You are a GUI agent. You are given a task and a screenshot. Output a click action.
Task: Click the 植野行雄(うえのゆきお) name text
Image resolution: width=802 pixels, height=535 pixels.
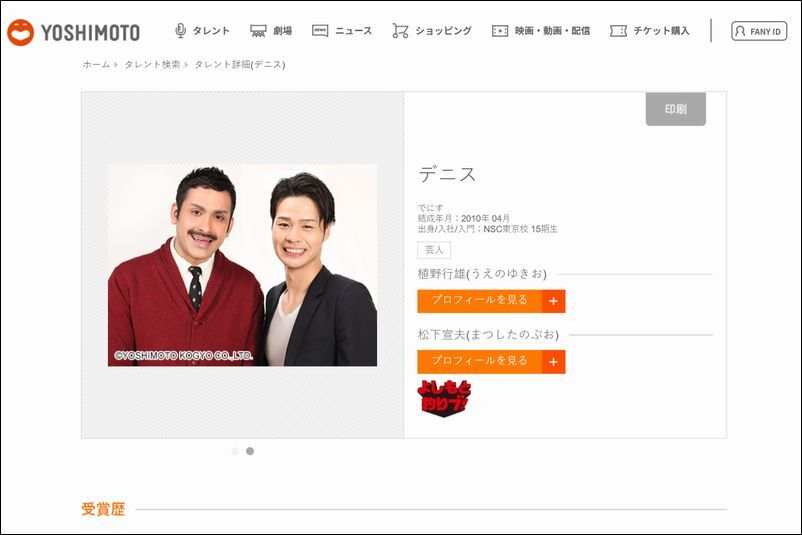coord(482,274)
